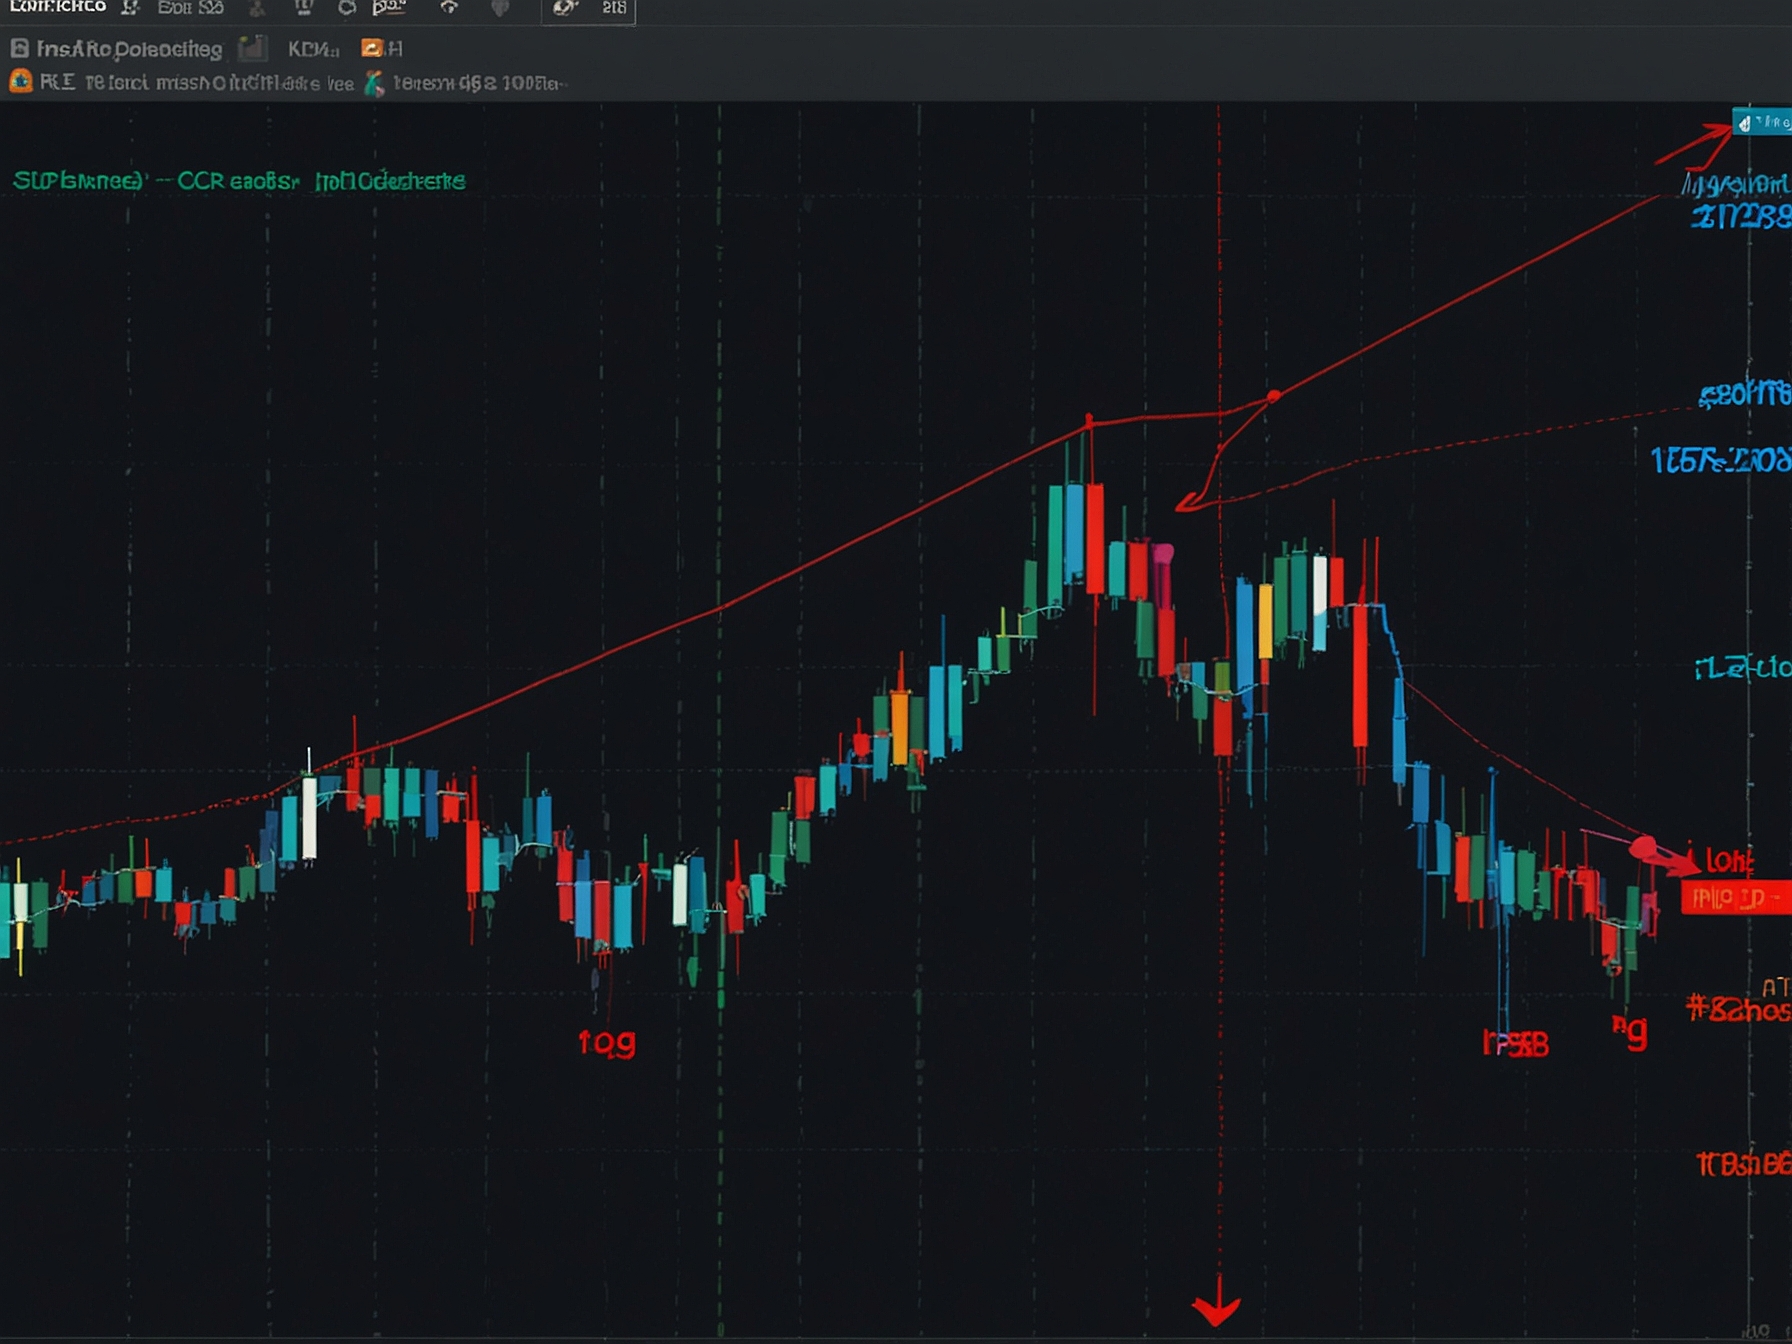1792x1344 pixels.
Task: Click the person-shaped icon in the top bar
Action: [x=257, y=8]
